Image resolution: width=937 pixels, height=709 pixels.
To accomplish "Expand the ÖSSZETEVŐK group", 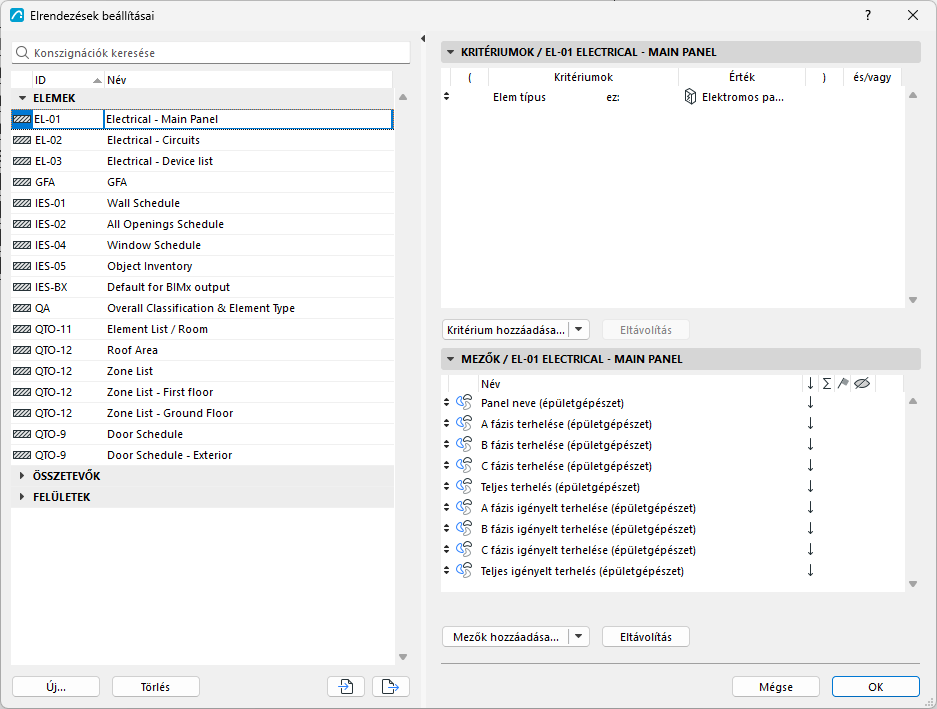I will (x=22, y=476).
